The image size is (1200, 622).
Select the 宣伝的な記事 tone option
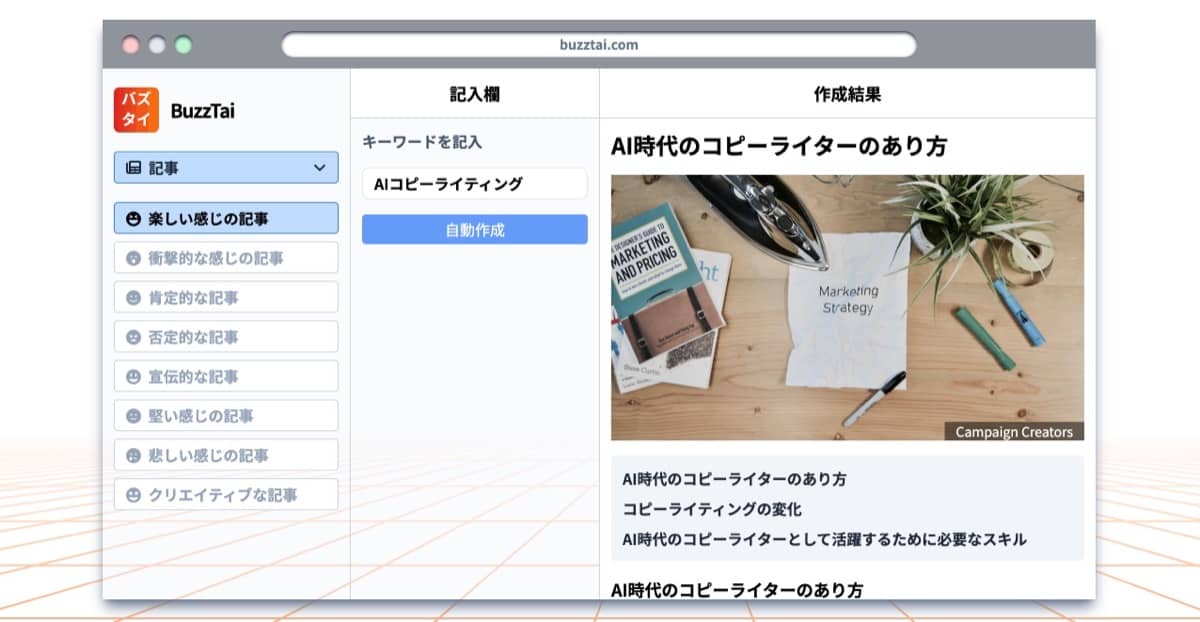[226, 376]
